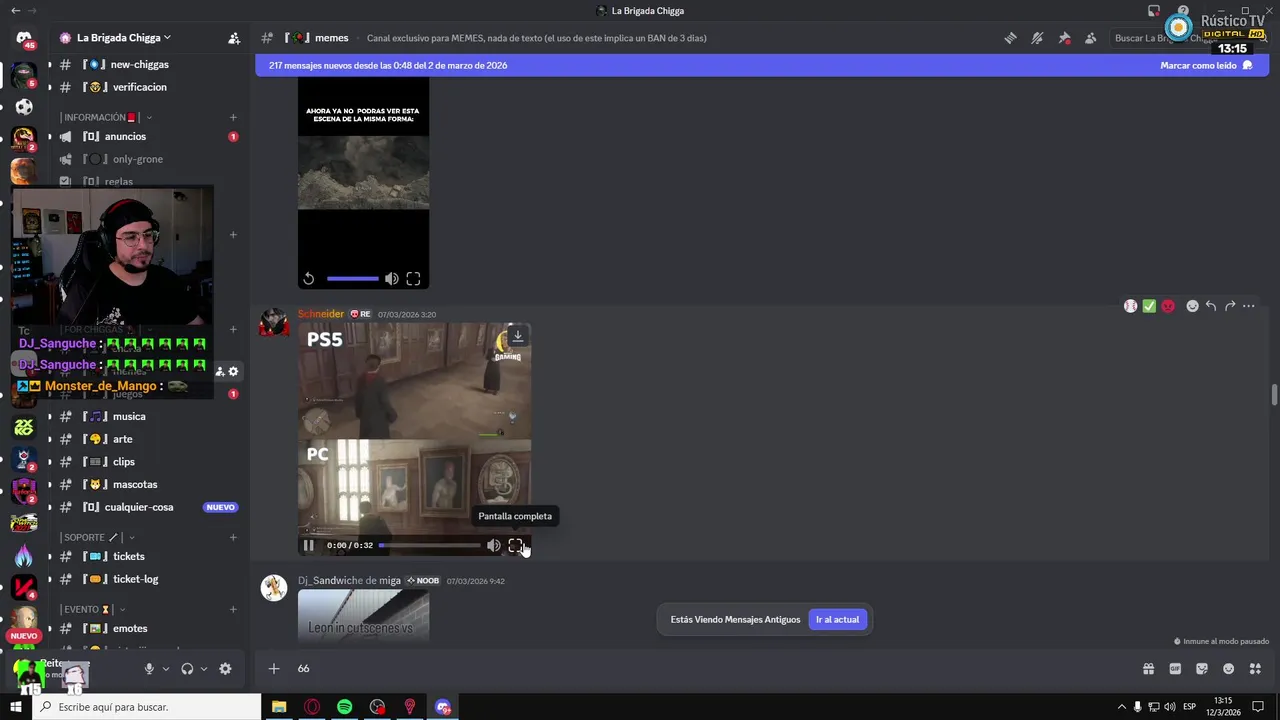1280x720 pixels.
Task: Open input device dropdown beside microphone
Action: click(166, 669)
